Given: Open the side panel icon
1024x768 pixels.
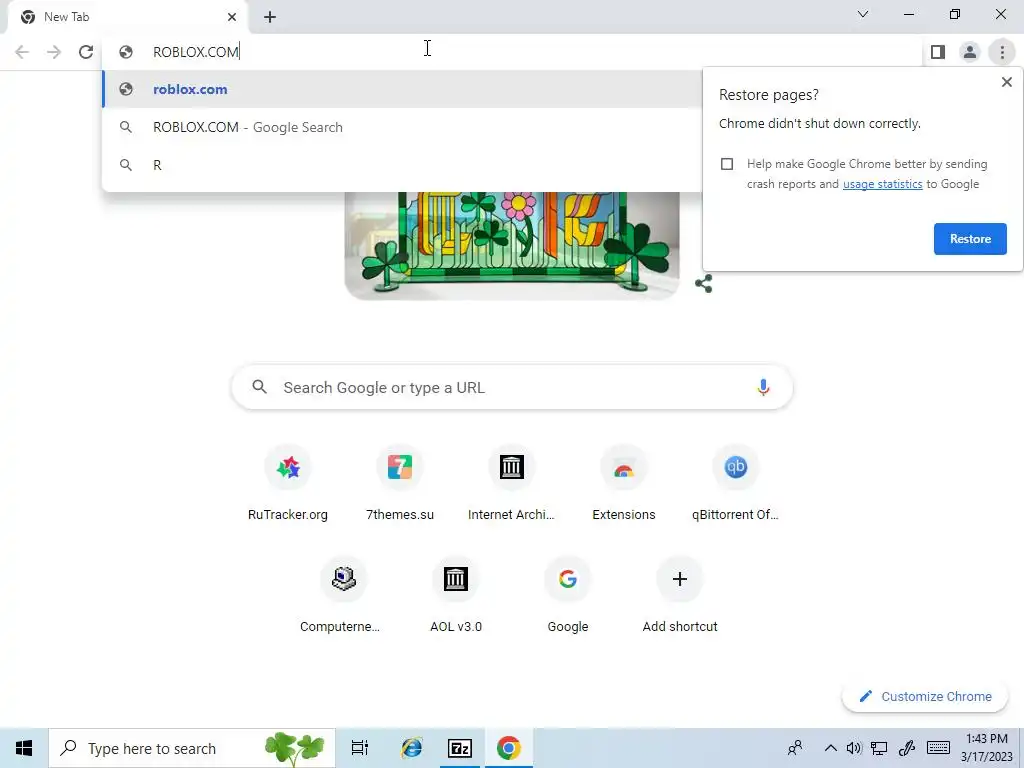Looking at the screenshot, I should pyautogui.click(x=938, y=52).
